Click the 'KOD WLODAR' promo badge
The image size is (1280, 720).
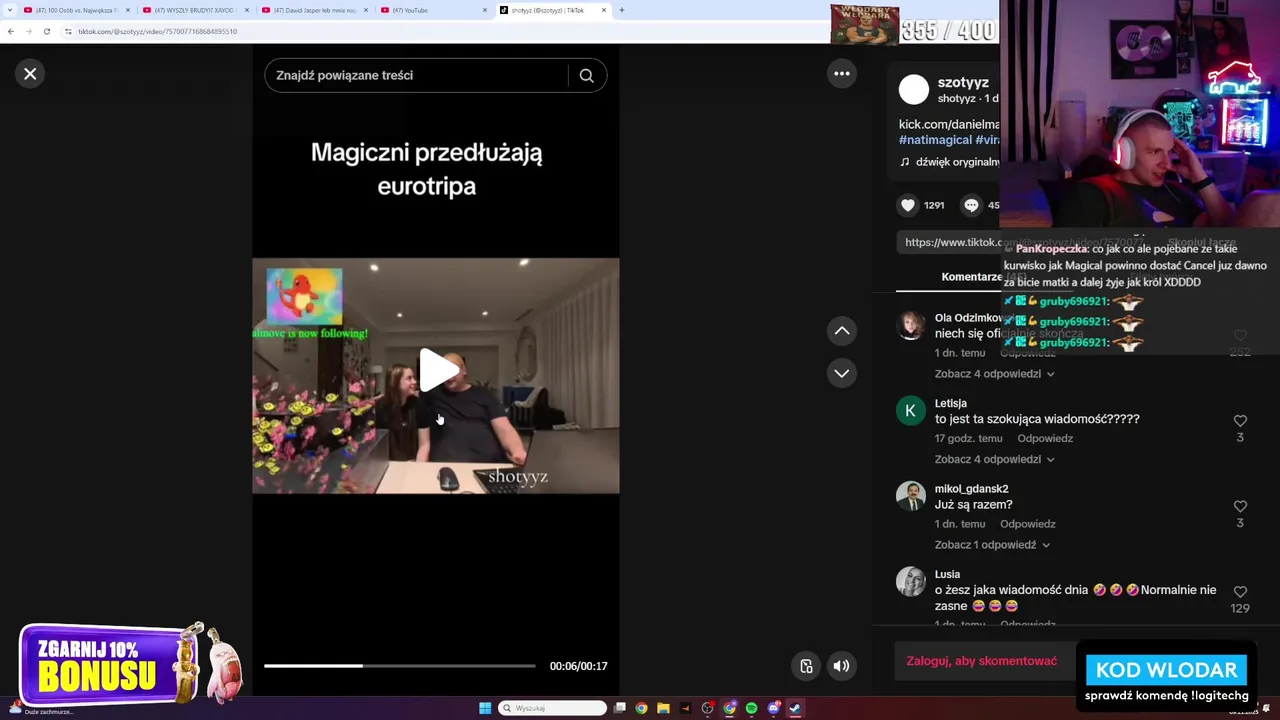click(x=1167, y=677)
